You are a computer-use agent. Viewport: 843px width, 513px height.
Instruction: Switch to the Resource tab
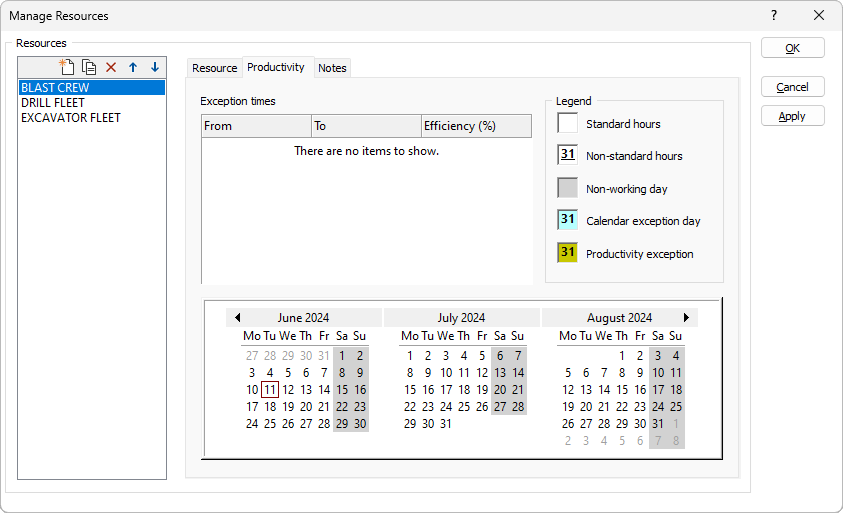click(x=215, y=68)
